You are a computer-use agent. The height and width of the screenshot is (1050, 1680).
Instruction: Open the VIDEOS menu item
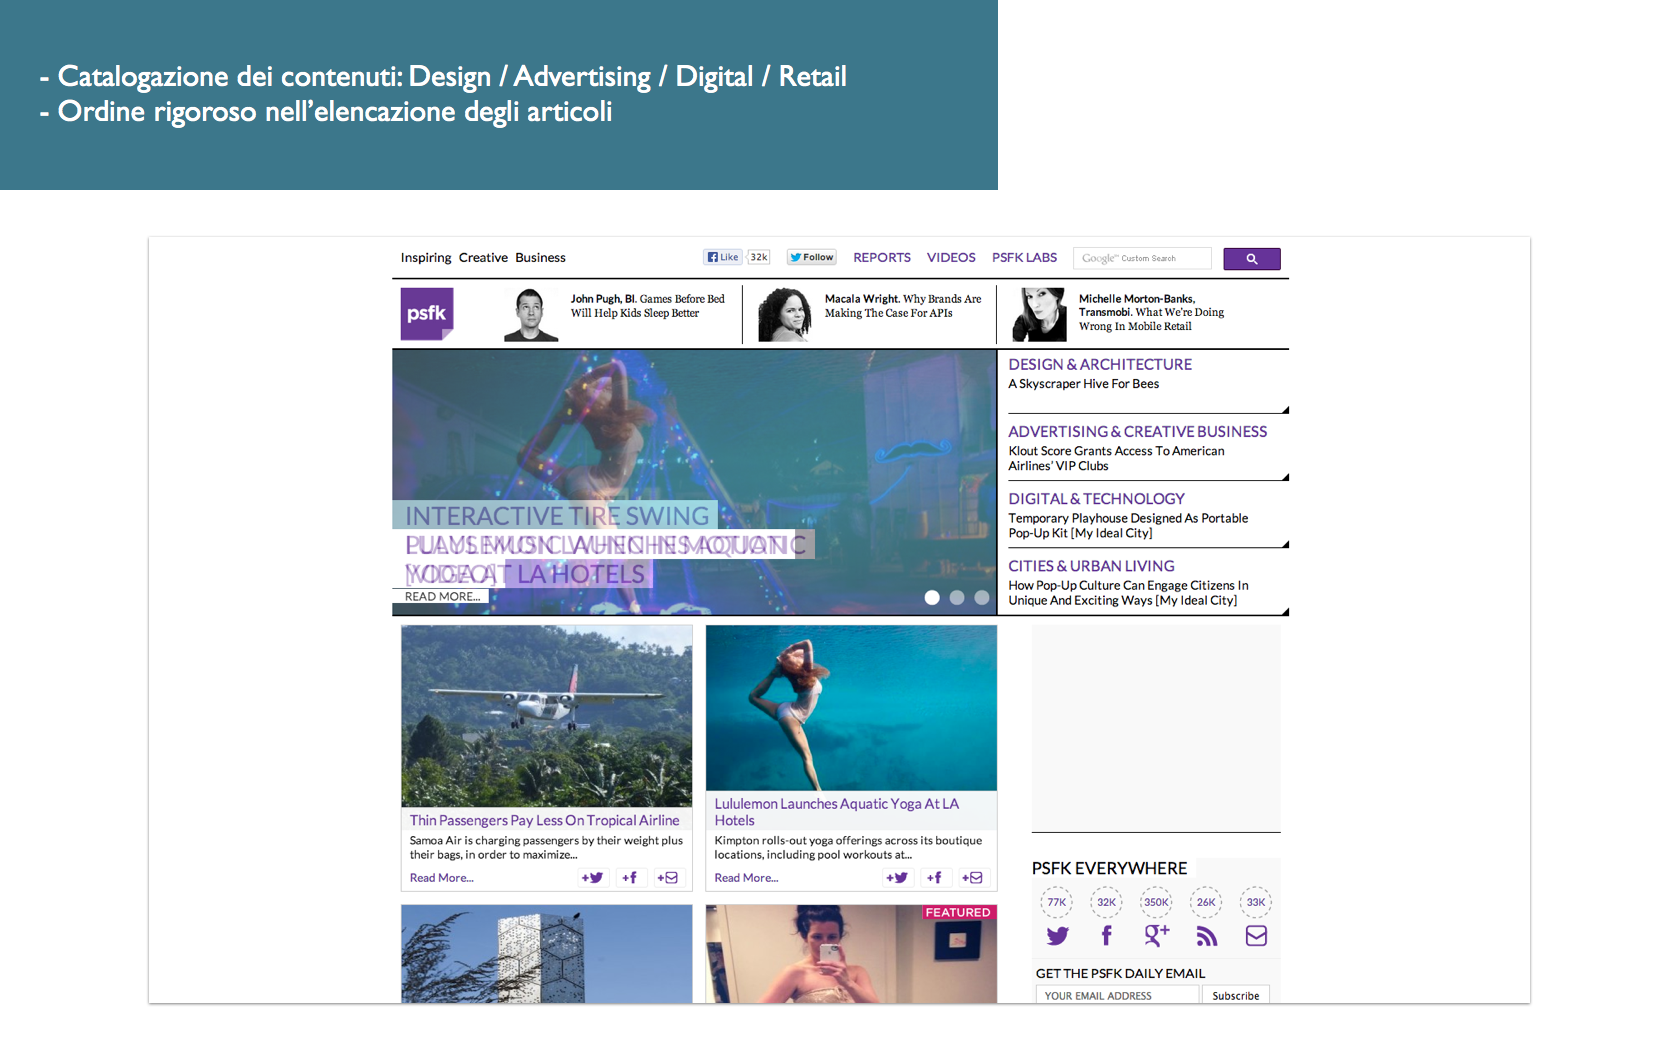951,258
